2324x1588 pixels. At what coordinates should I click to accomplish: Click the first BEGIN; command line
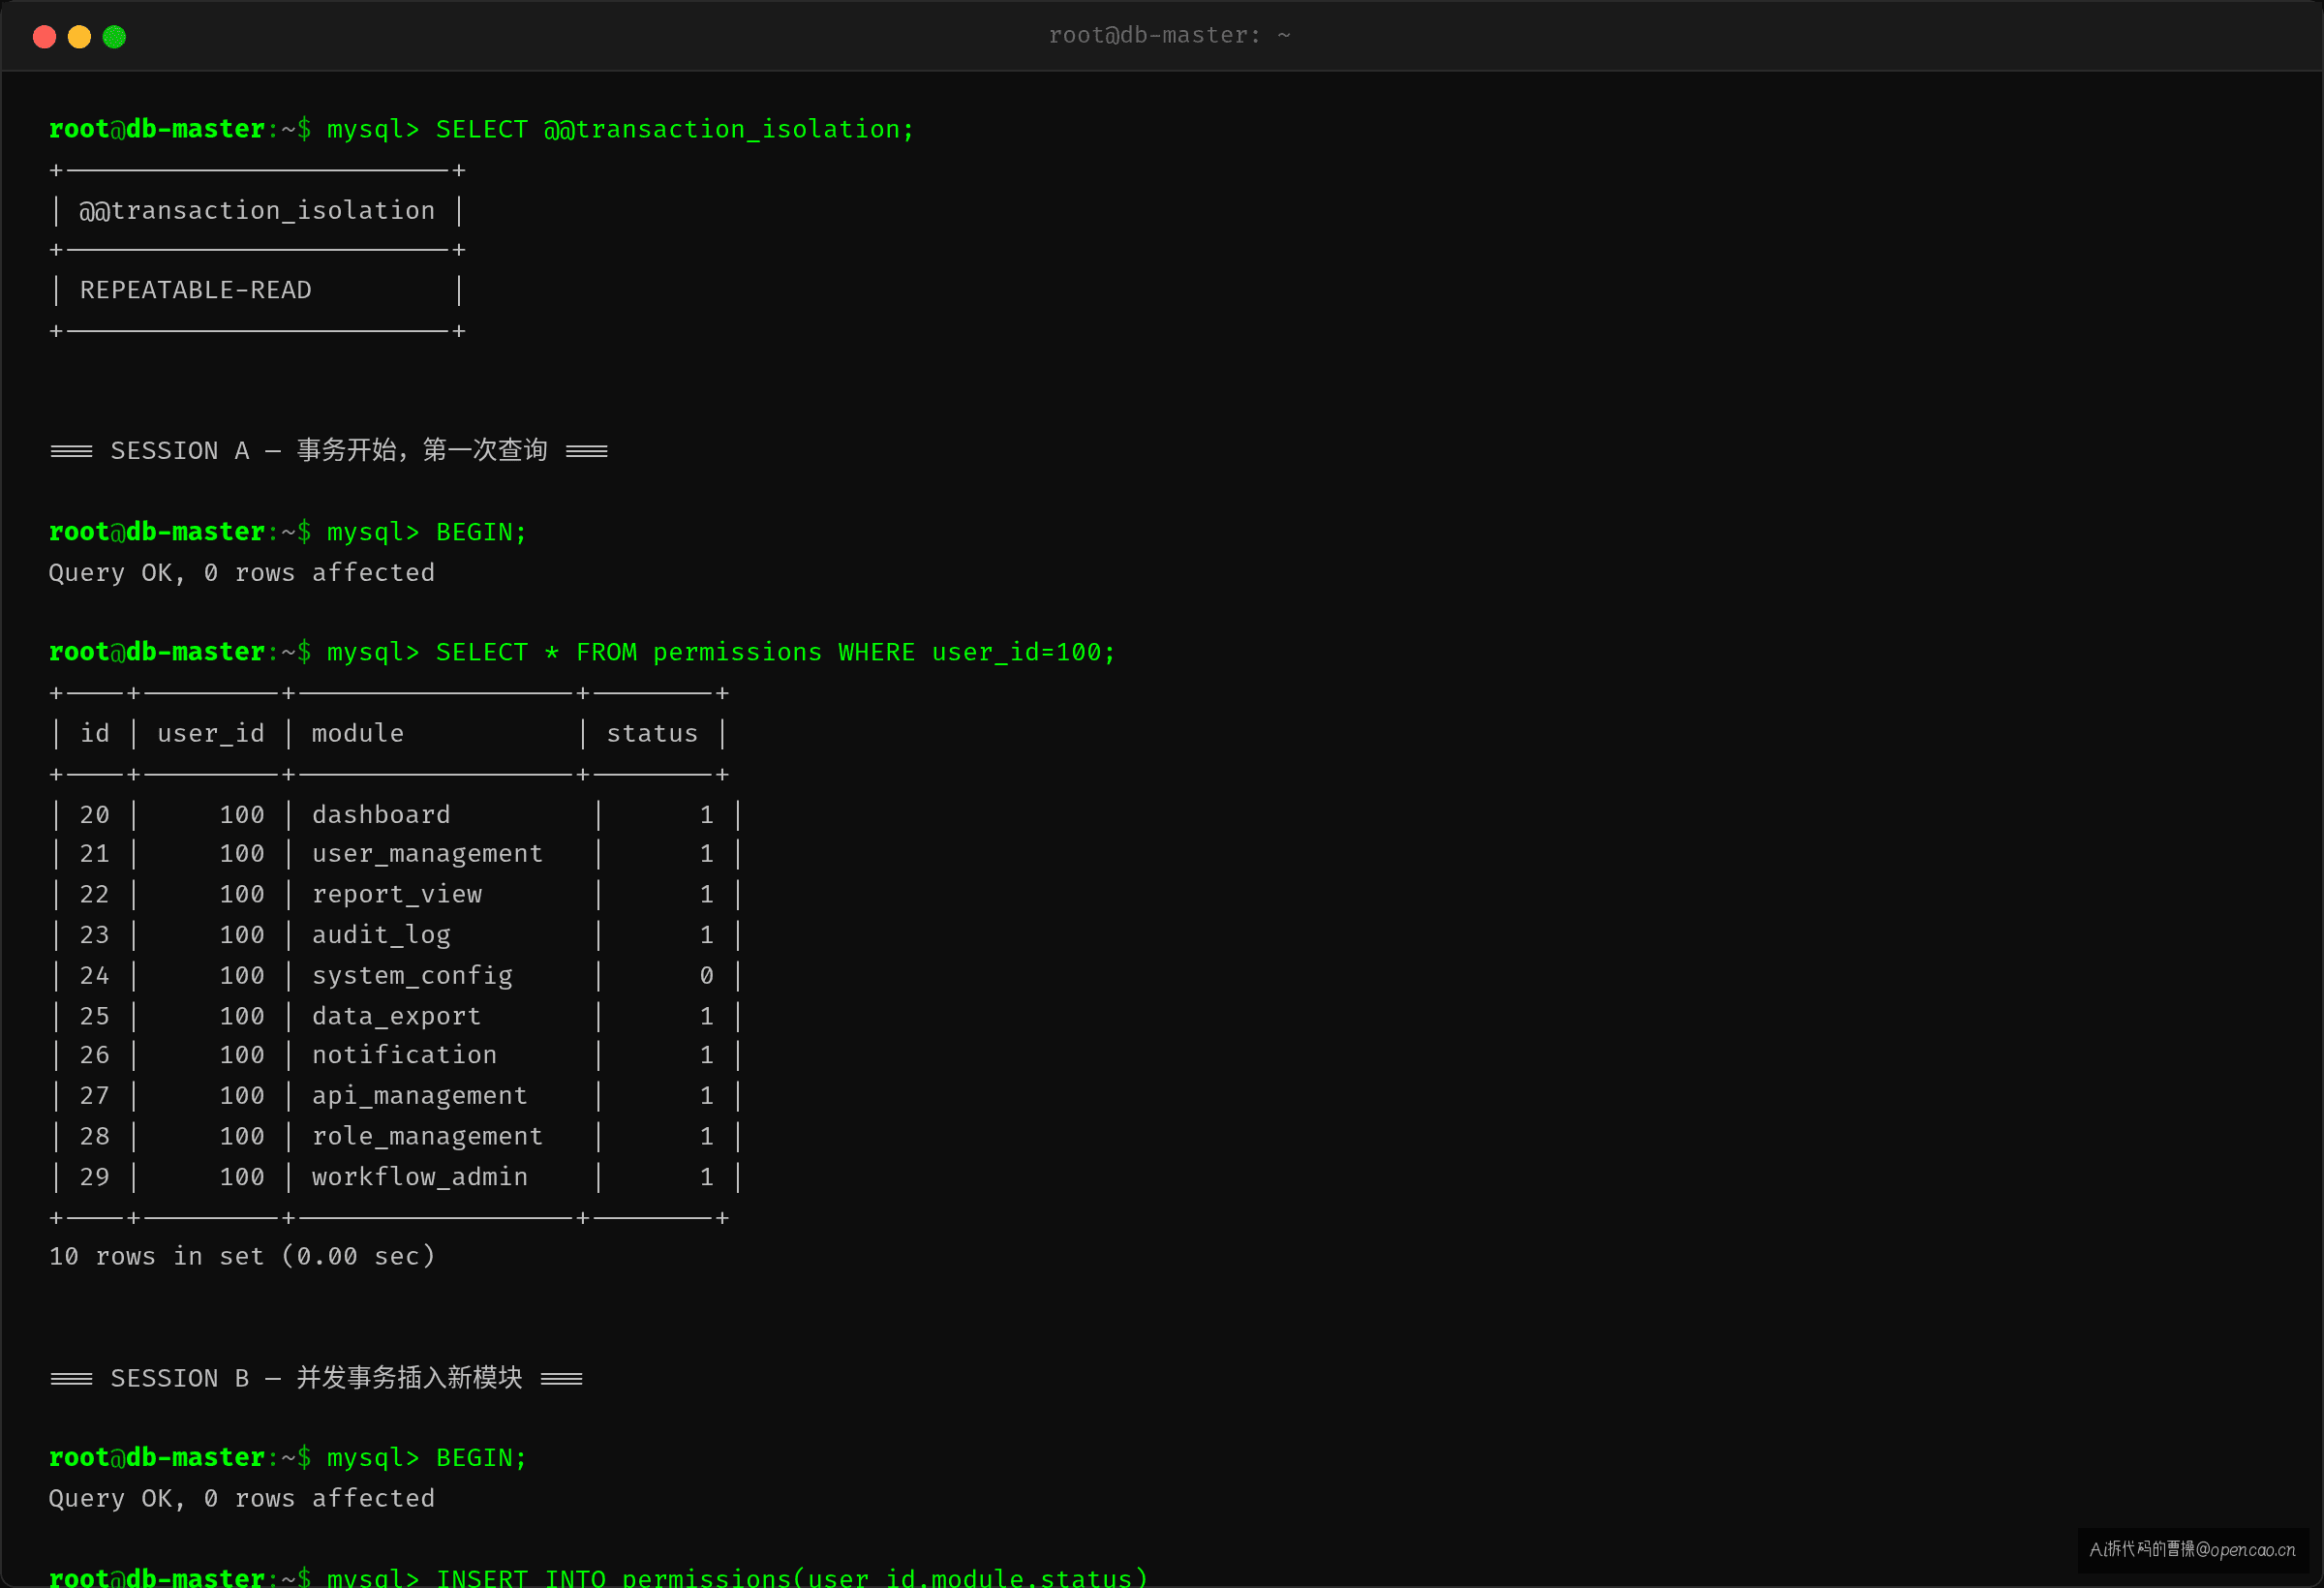pos(288,532)
